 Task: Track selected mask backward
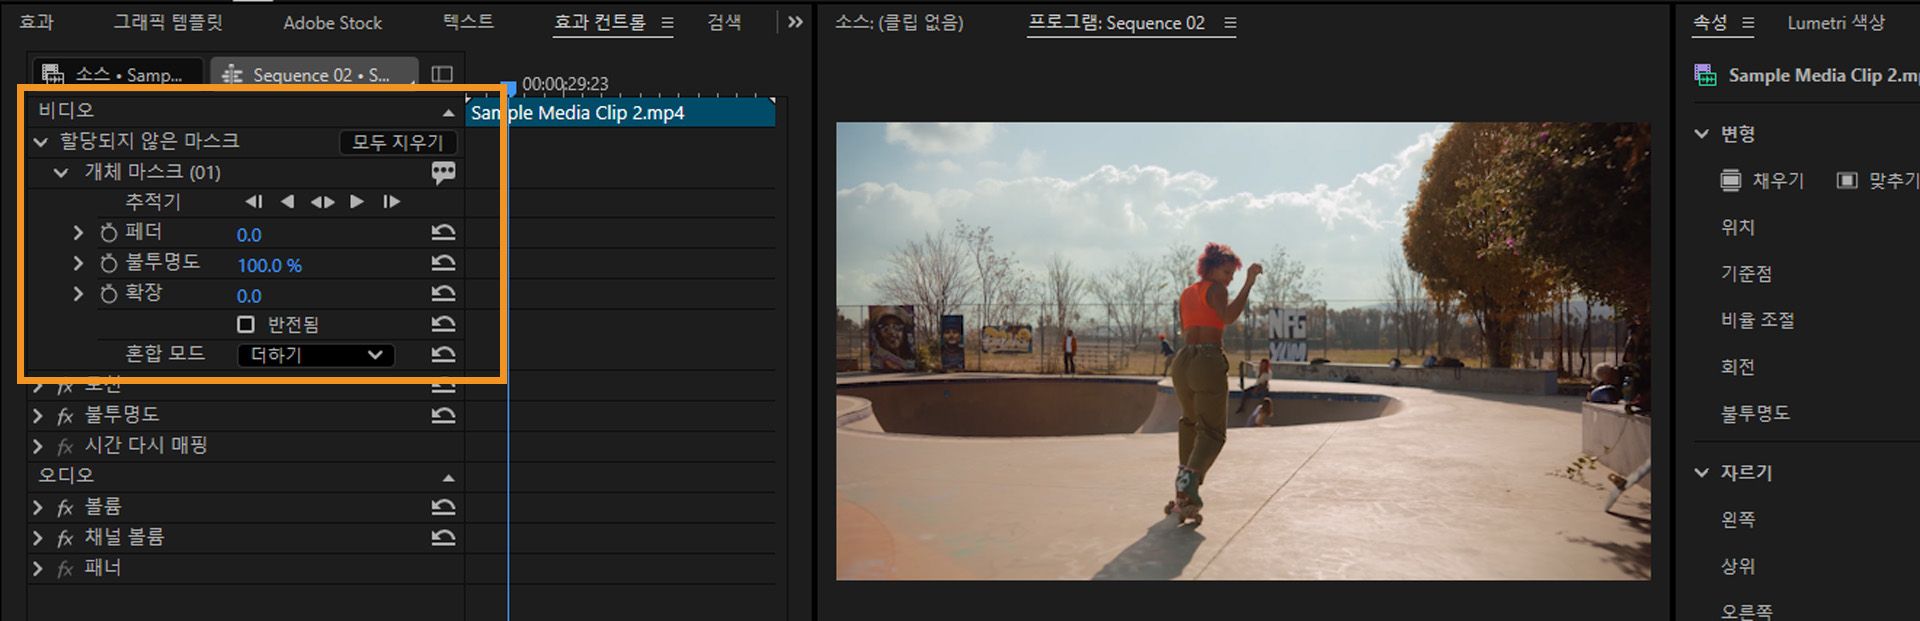(x=288, y=202)
